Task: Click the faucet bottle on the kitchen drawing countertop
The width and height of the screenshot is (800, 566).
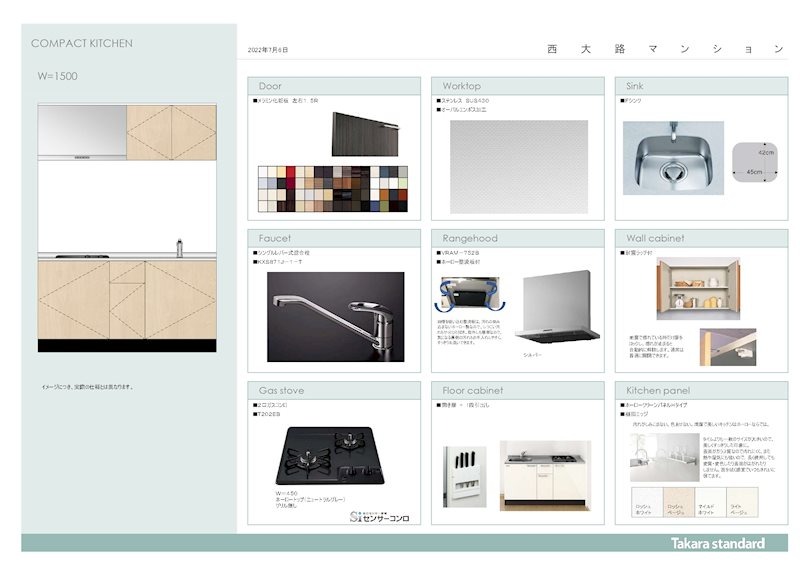Action: 180,247
